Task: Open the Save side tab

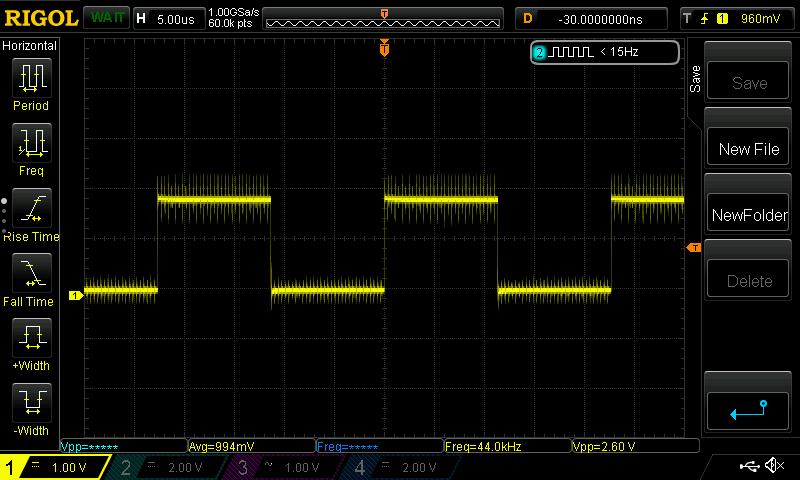Action: click(695, 79)
